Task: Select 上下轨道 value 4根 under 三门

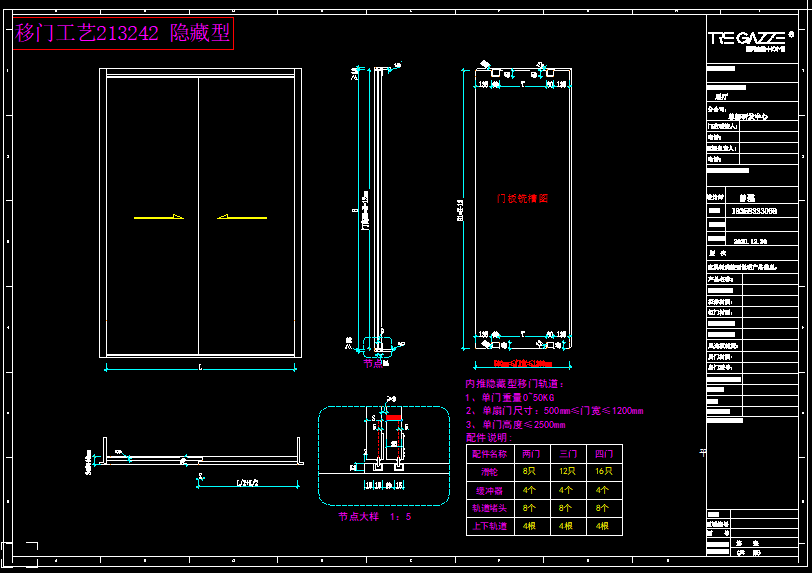Action: [566, 526]
